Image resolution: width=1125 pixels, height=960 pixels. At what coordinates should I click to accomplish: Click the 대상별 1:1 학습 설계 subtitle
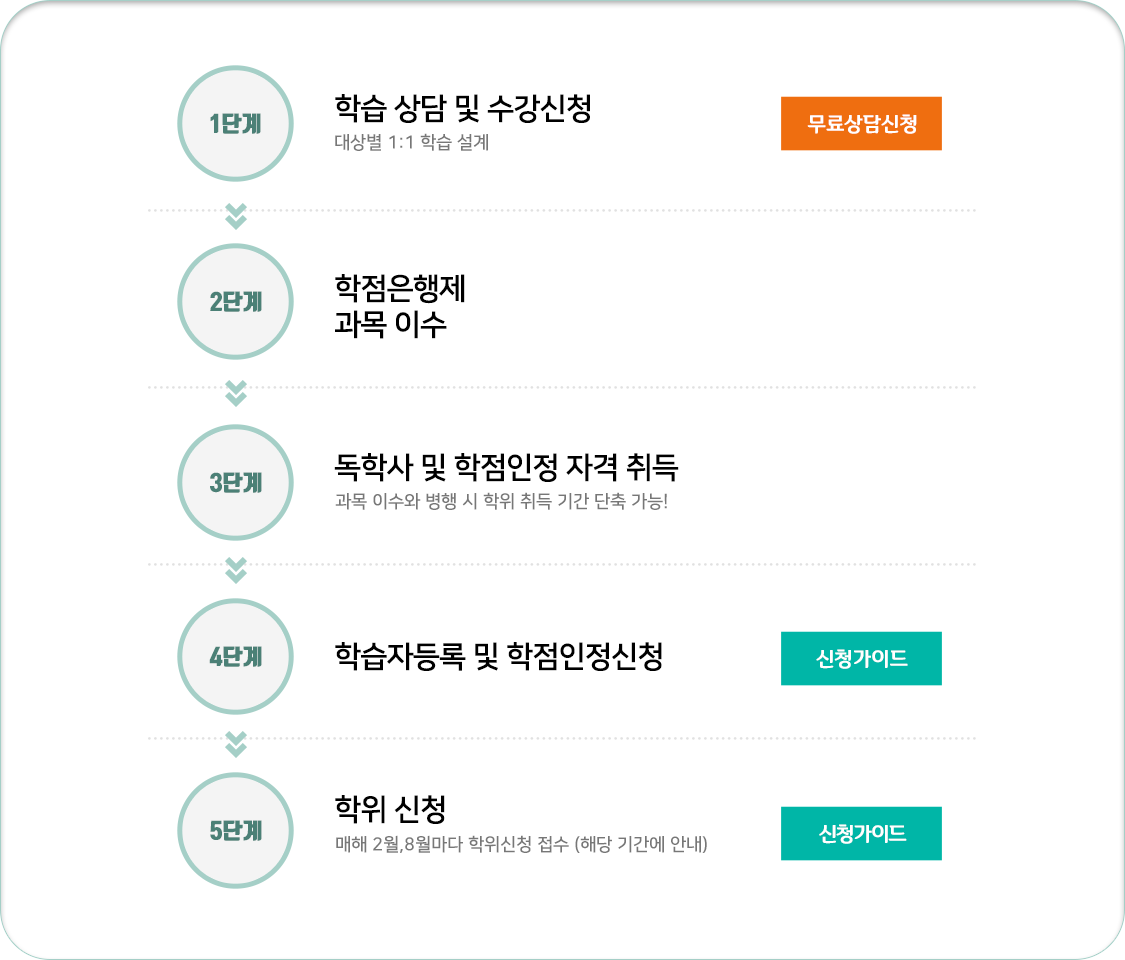click(412, 142)
